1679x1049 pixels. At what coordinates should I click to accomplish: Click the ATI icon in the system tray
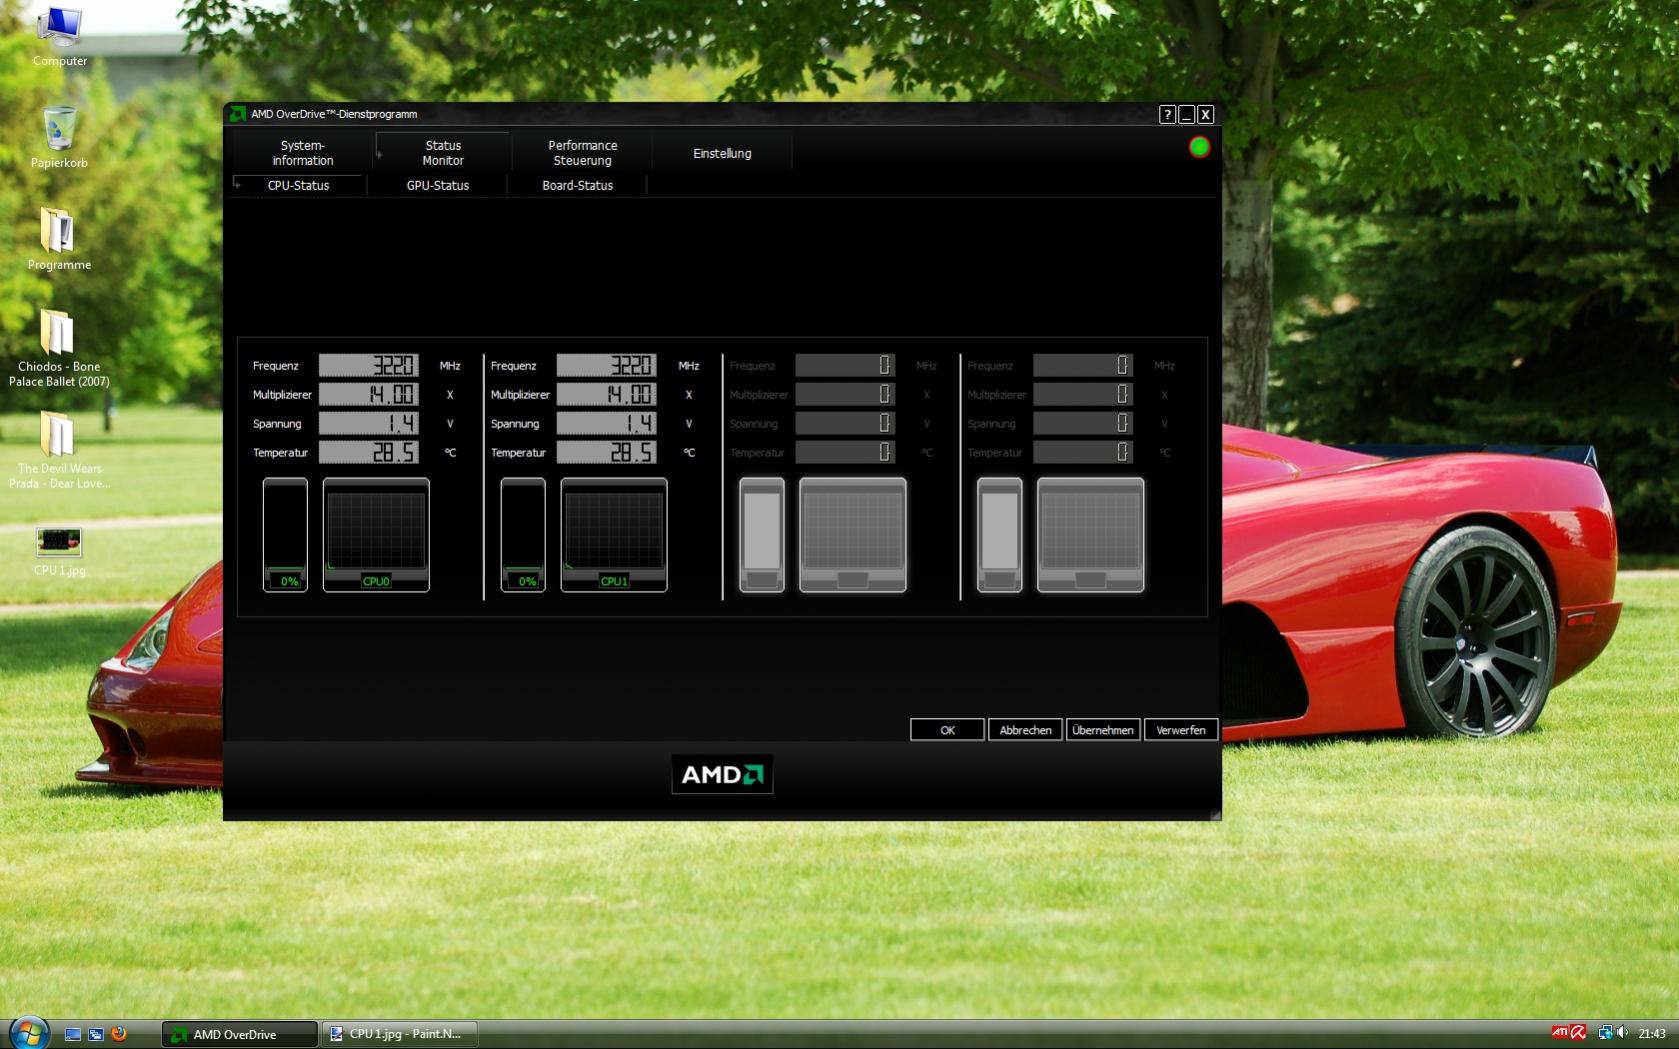coord(1560,1032)
